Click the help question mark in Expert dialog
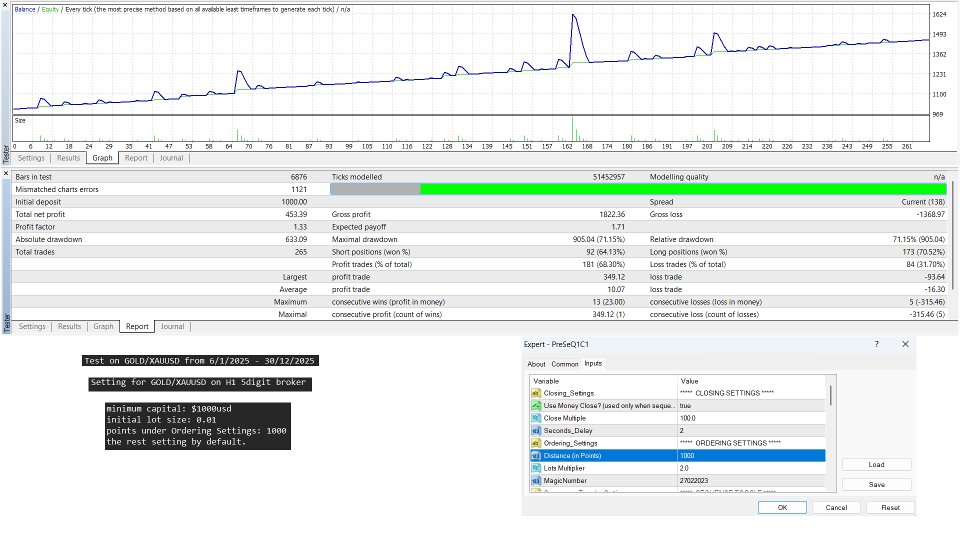The image size is (960, 540). (877, 344)
